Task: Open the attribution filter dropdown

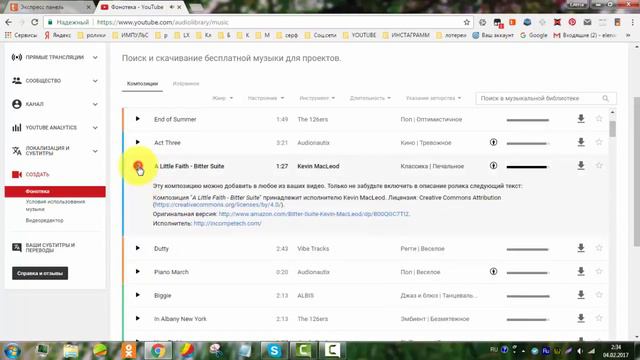Action: pyautogui.click(x=433, y=98)
